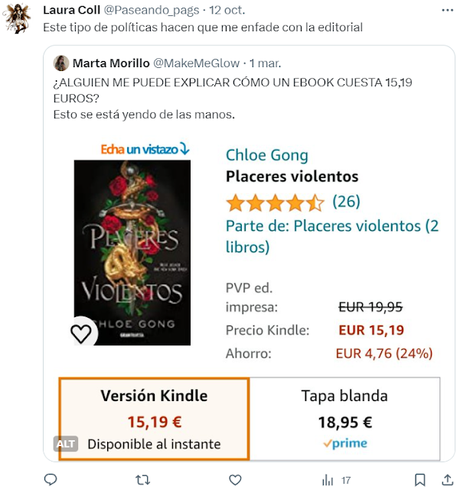Open the Placeres Violentos book cover image

(132, 253)
